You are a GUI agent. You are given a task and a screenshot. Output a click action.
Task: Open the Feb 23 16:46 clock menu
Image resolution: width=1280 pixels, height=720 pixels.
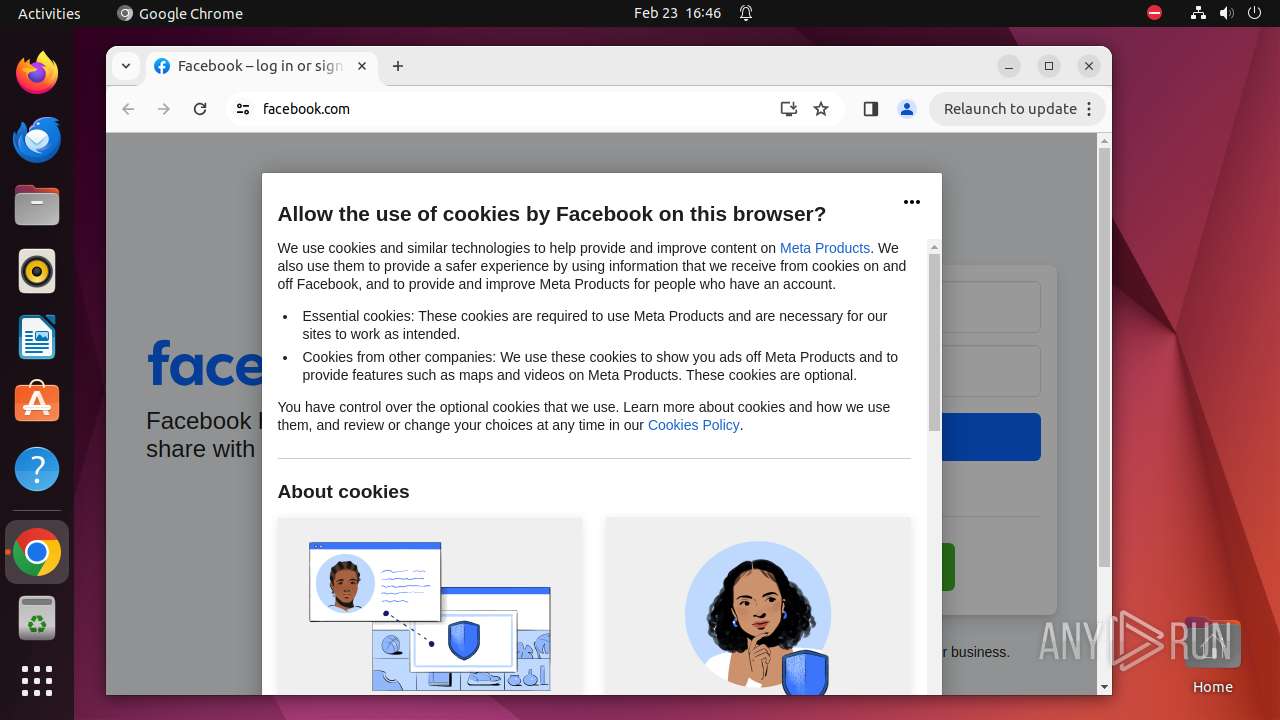click(677, 13)
